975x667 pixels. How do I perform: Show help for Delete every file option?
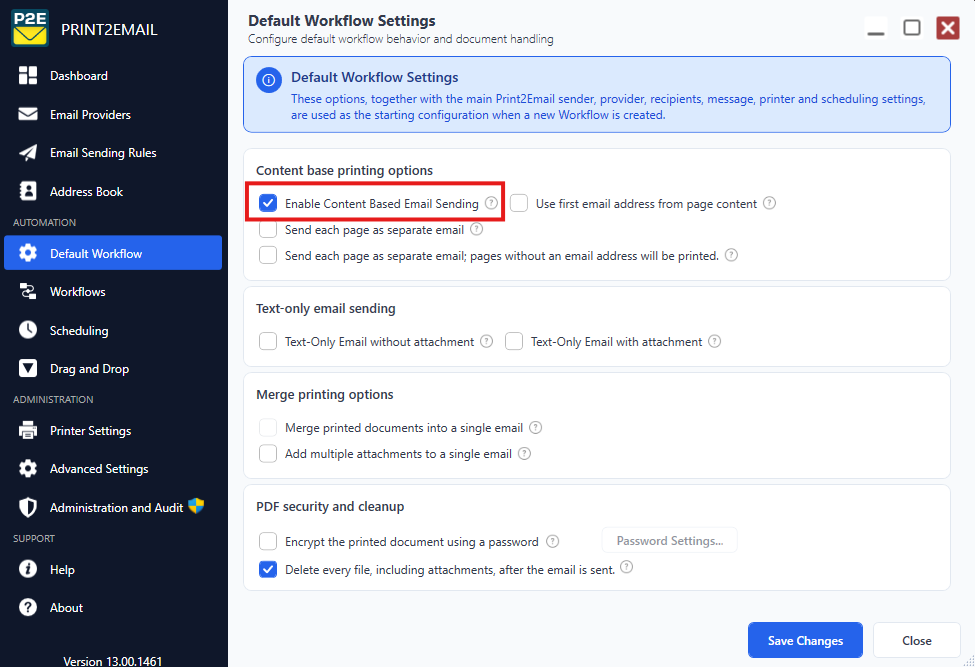click(627, 567)
